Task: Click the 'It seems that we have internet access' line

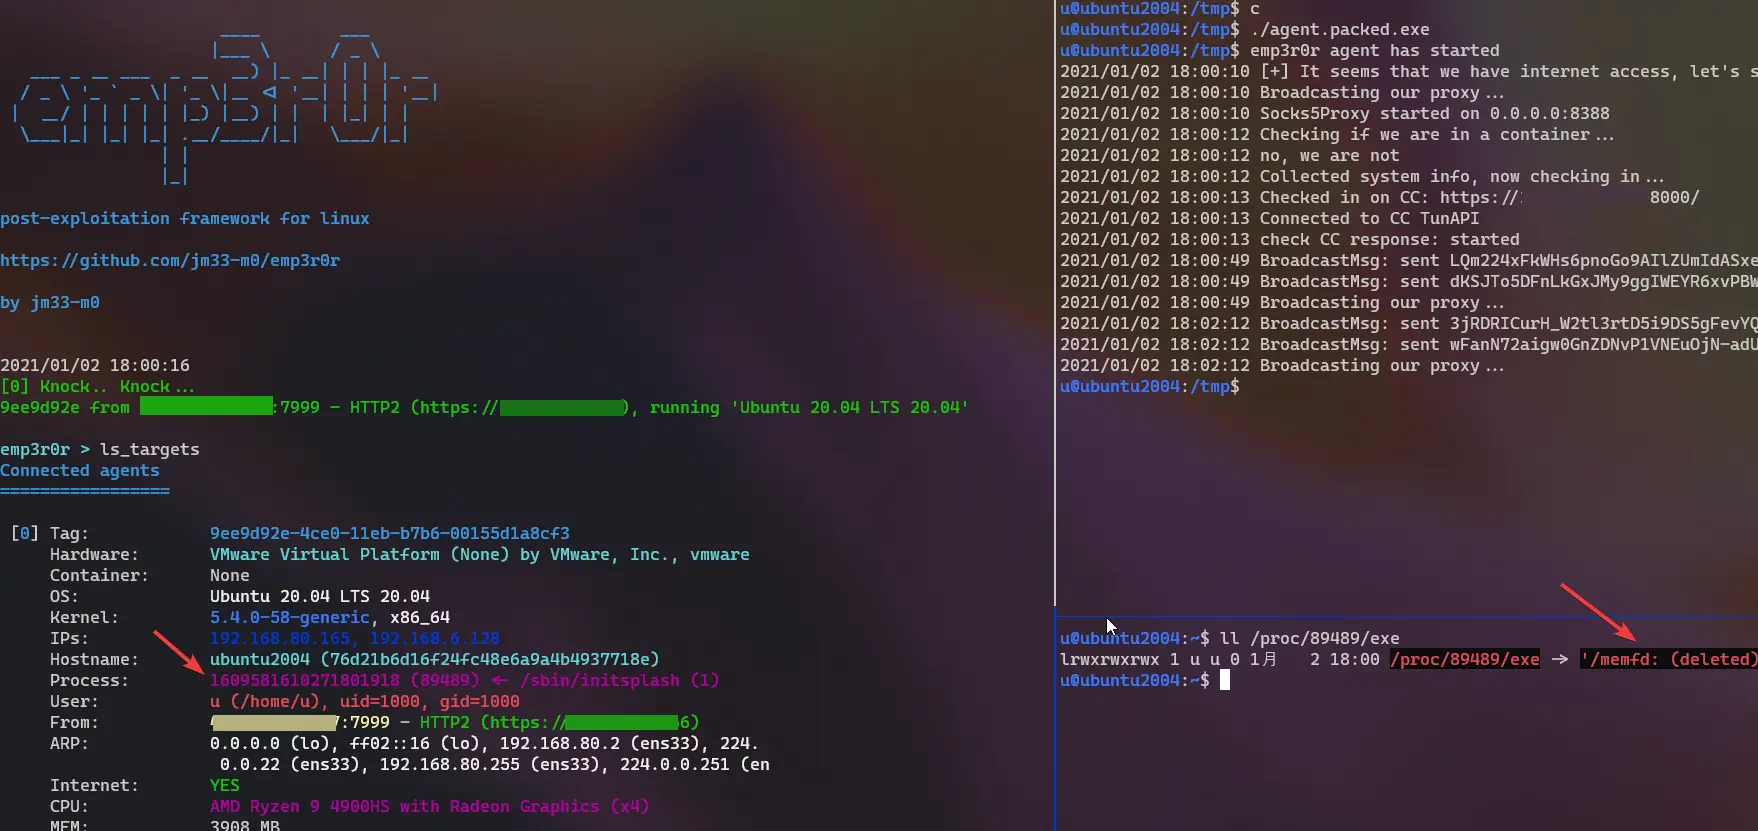Action: point(1409,71)
